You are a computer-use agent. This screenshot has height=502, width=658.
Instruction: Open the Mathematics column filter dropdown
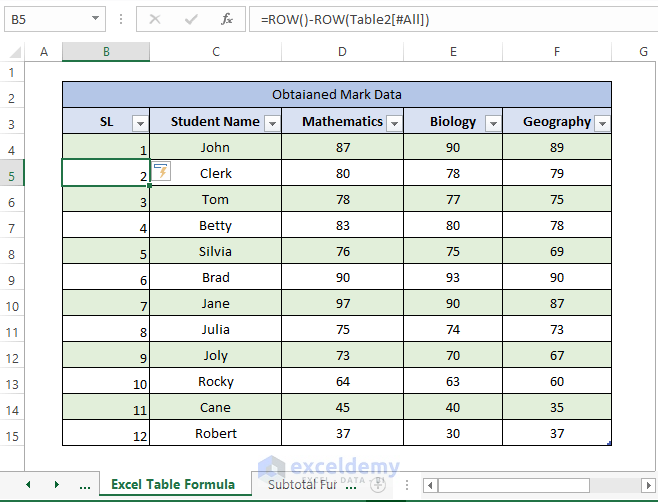point(394,123)
